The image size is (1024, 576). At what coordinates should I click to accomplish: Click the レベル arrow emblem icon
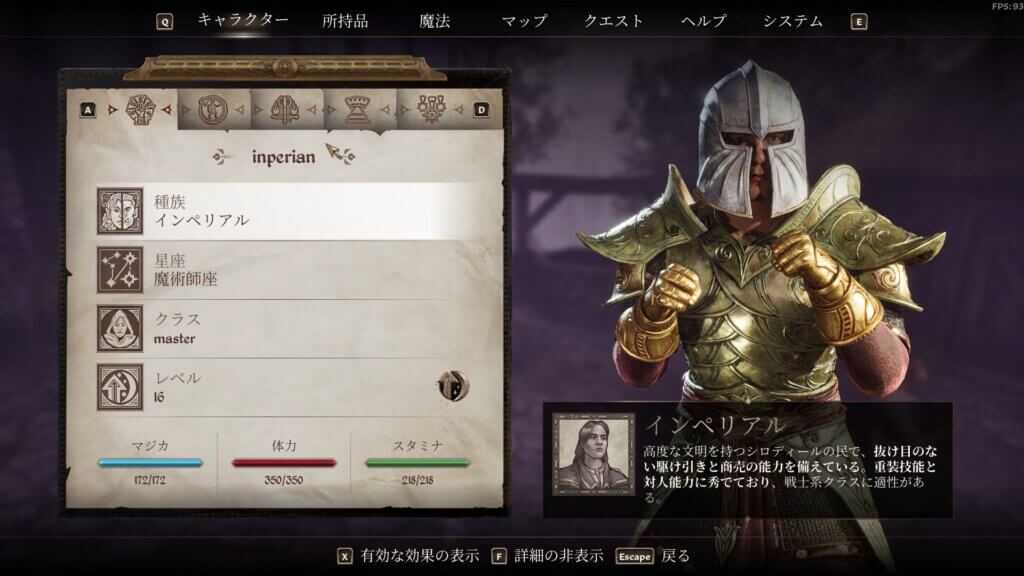coord(120,387)
